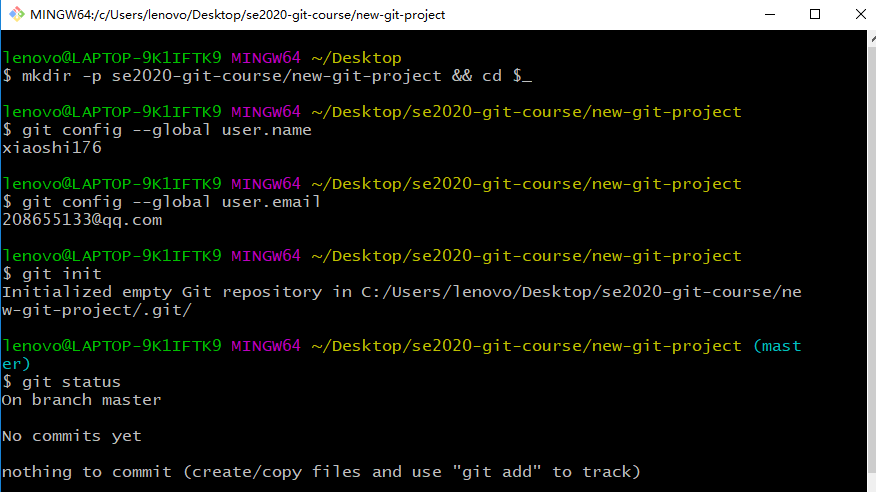Viewport: 876px width, 492px height.
Task: Click the git init command text
Action: click(62, 274)
